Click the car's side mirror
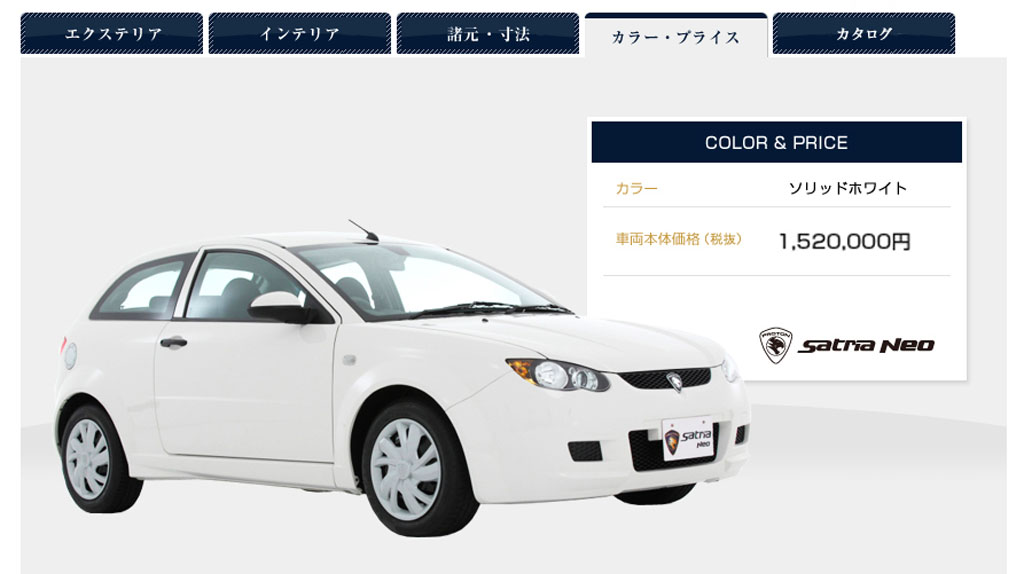 coord(281,308)
